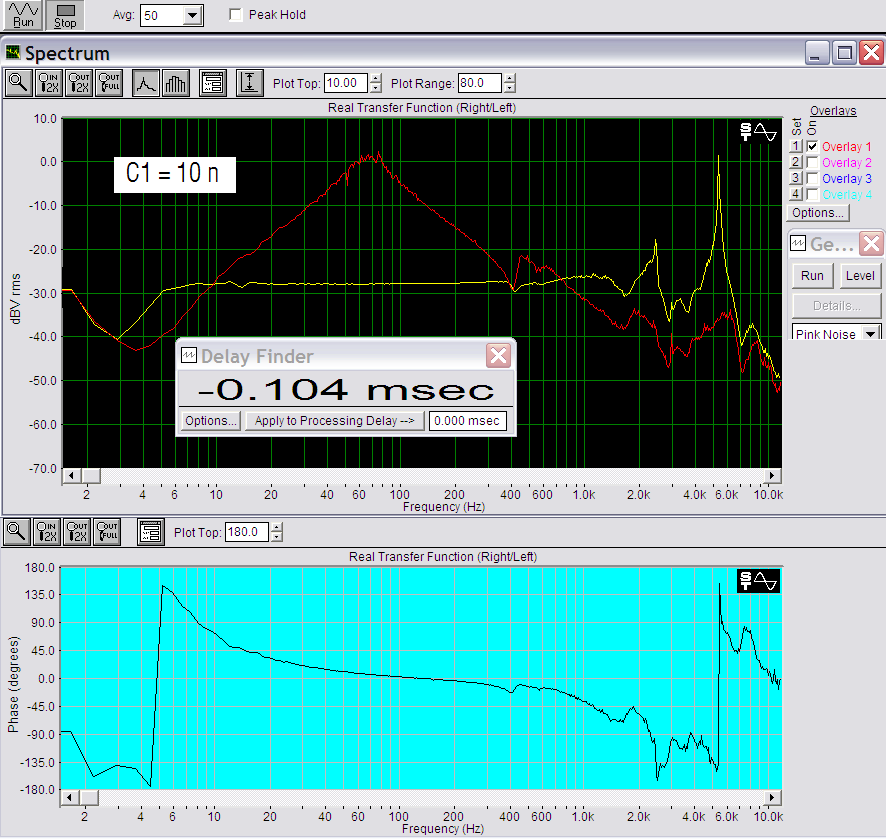Image resolution: width=886 pixels, height=839 pixels.
Task: Zoom Out 2X on the phase plot
Action: [x=77, y=532]
